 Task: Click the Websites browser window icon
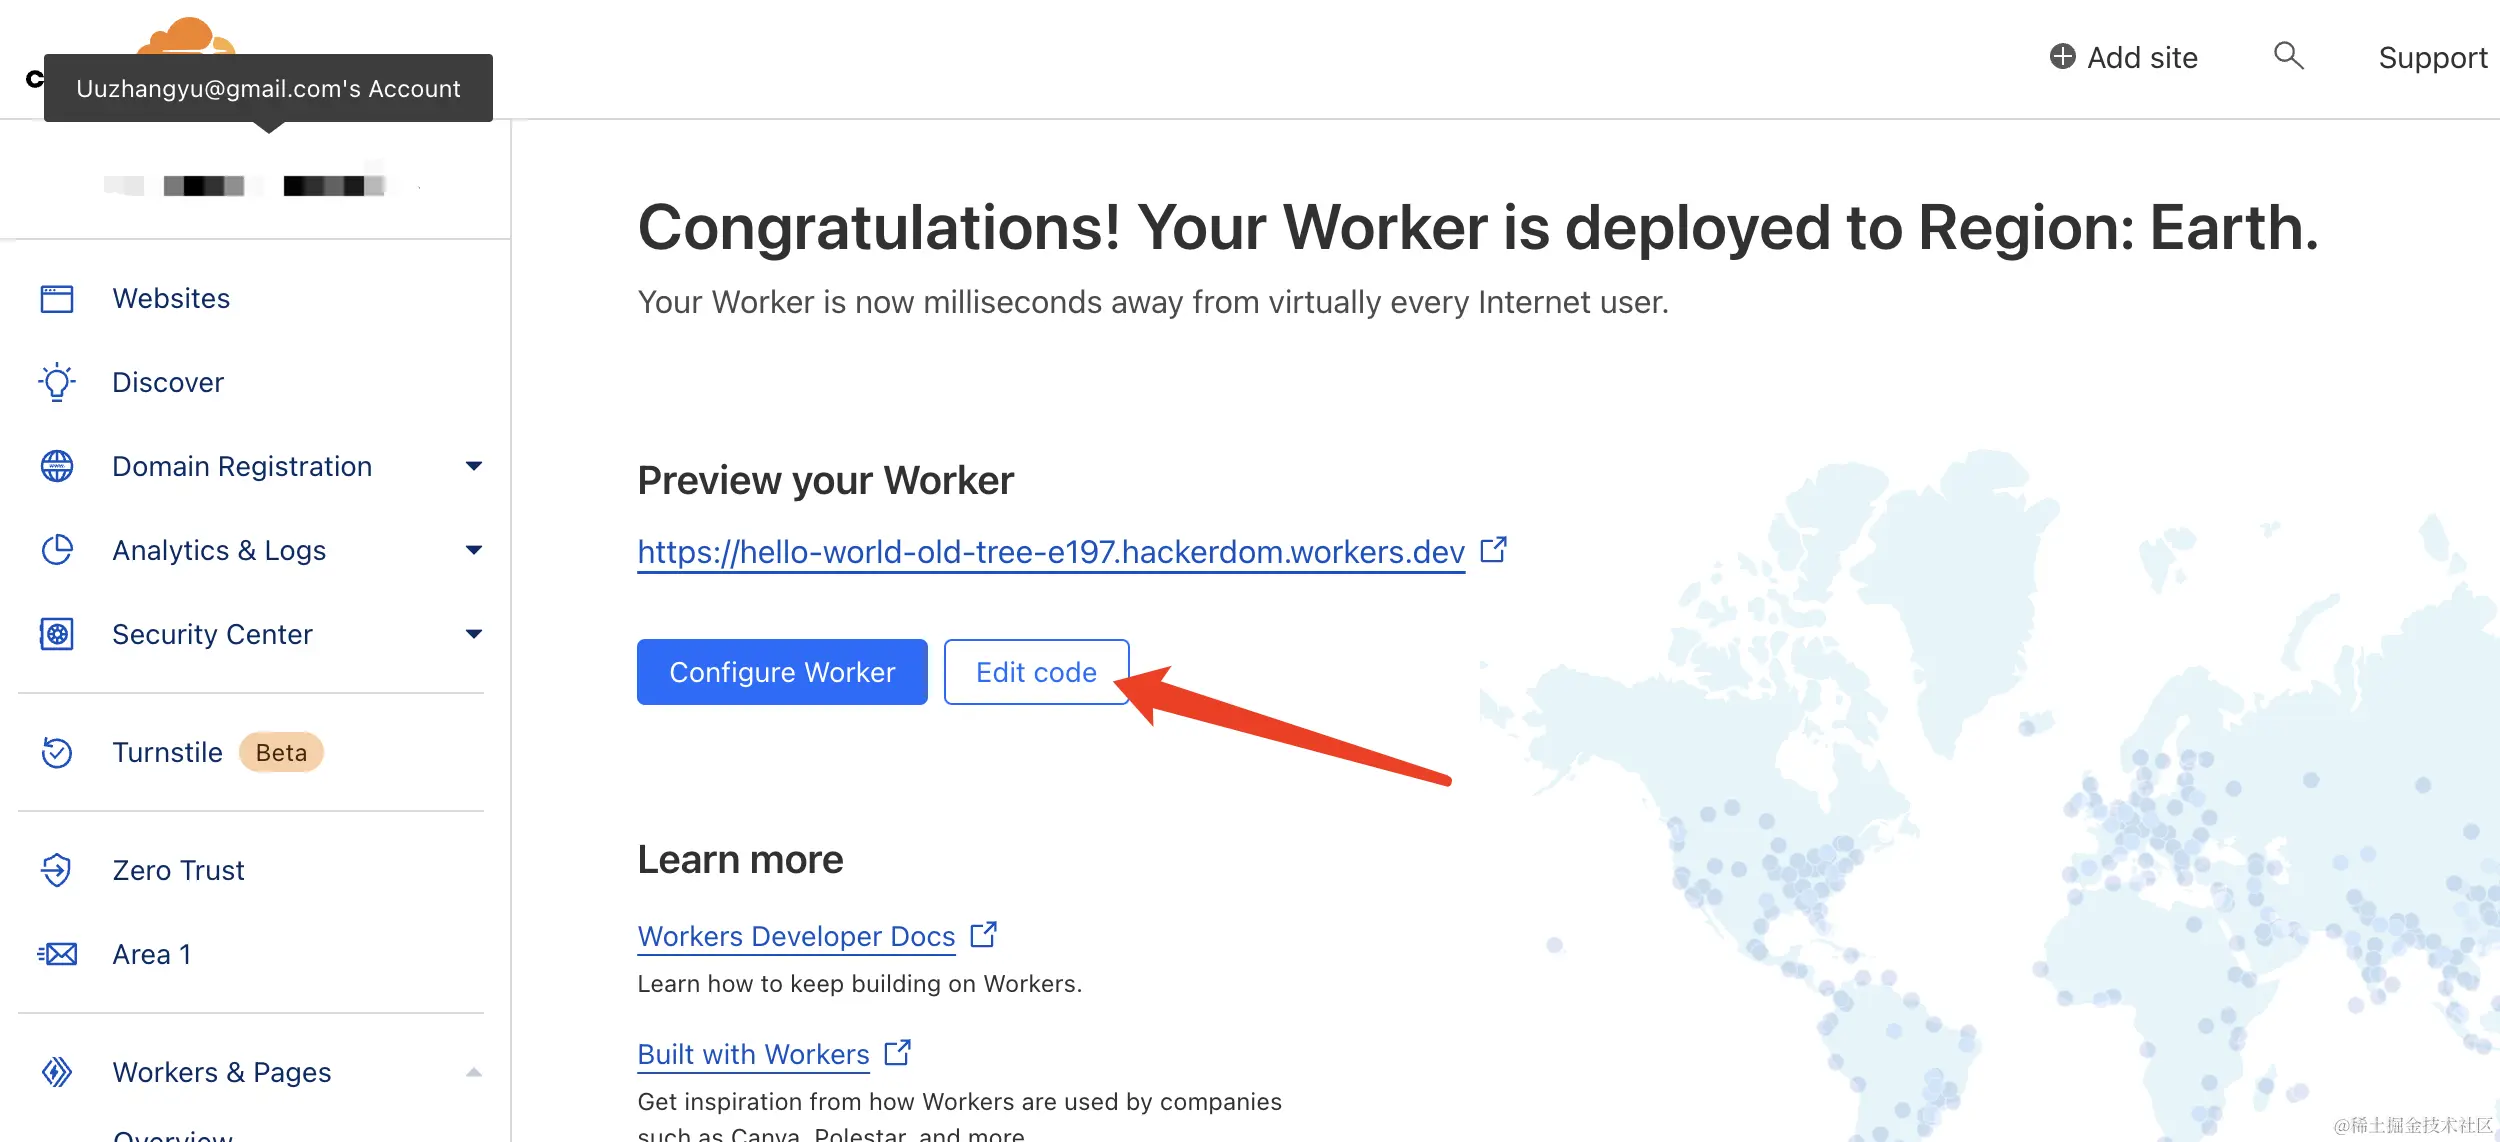click(x=57, y=298)
